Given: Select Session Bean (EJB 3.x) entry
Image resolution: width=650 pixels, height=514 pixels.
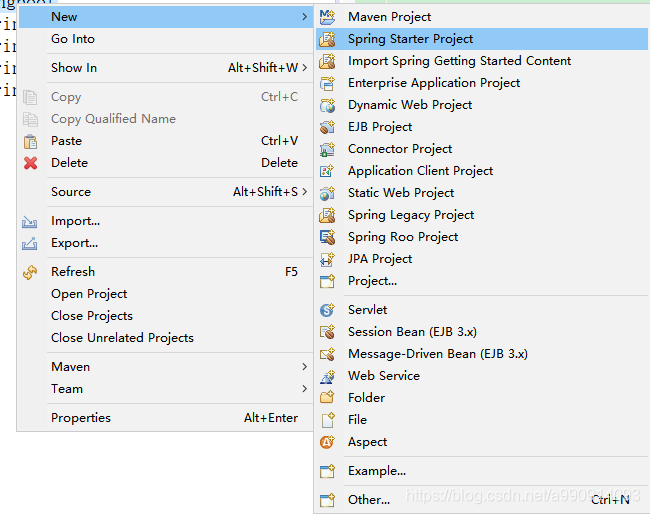Looking at the screenshot, I should coord(482,332).
